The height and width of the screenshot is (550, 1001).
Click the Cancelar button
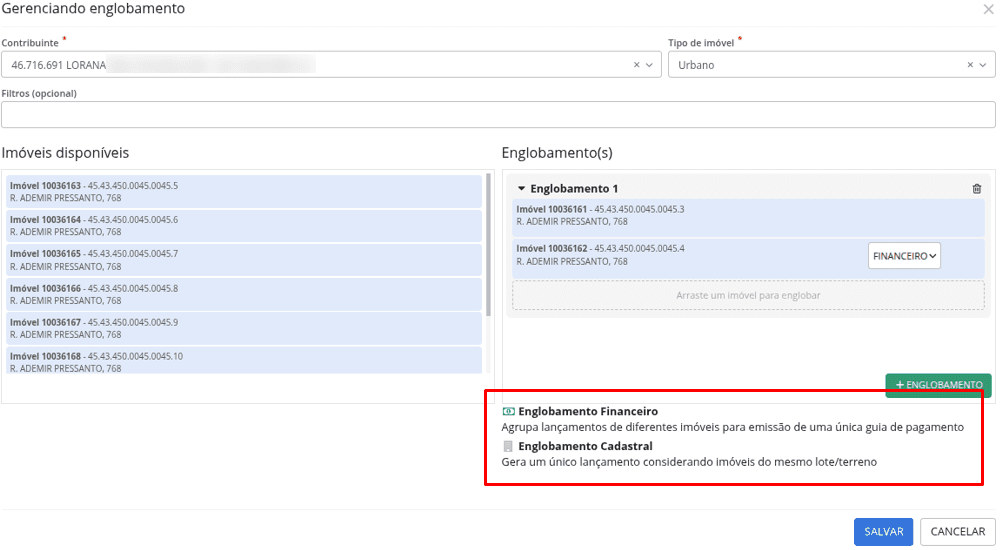point(957,532)
